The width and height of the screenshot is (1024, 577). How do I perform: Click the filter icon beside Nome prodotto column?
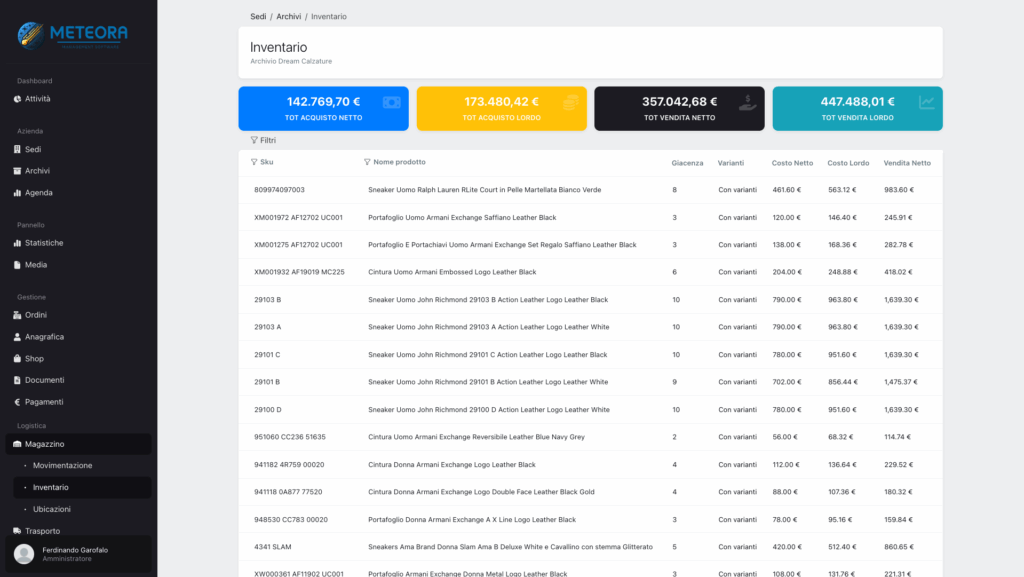tap(367, 162)
